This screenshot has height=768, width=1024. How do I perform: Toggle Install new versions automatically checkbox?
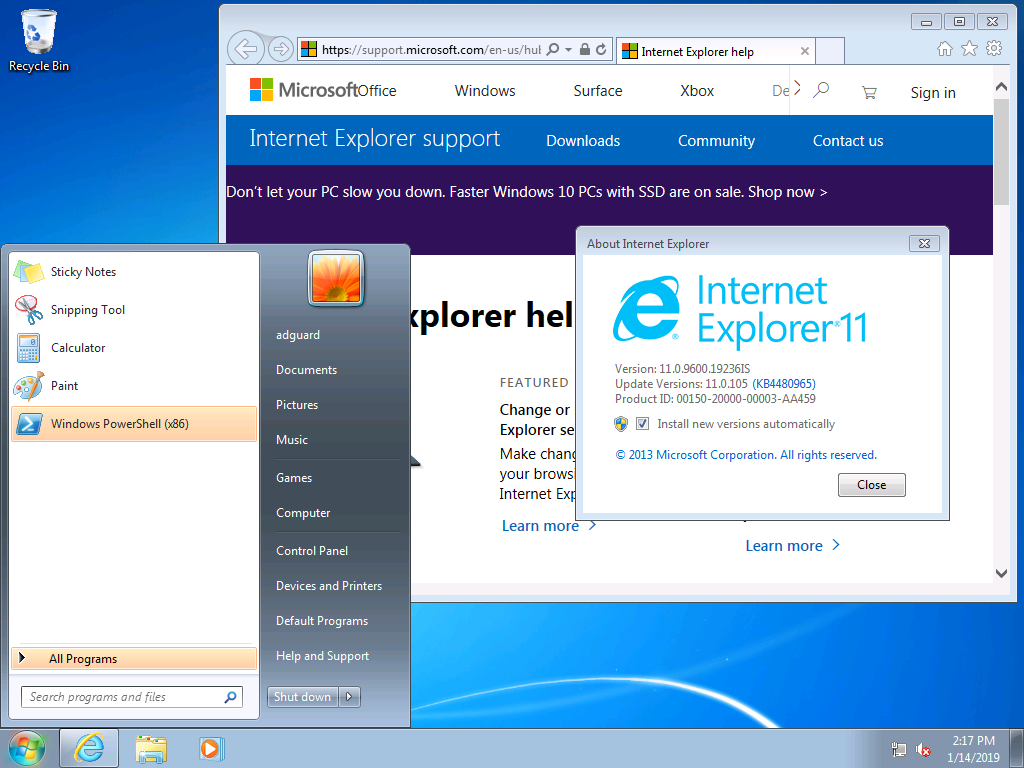point(643,424)
